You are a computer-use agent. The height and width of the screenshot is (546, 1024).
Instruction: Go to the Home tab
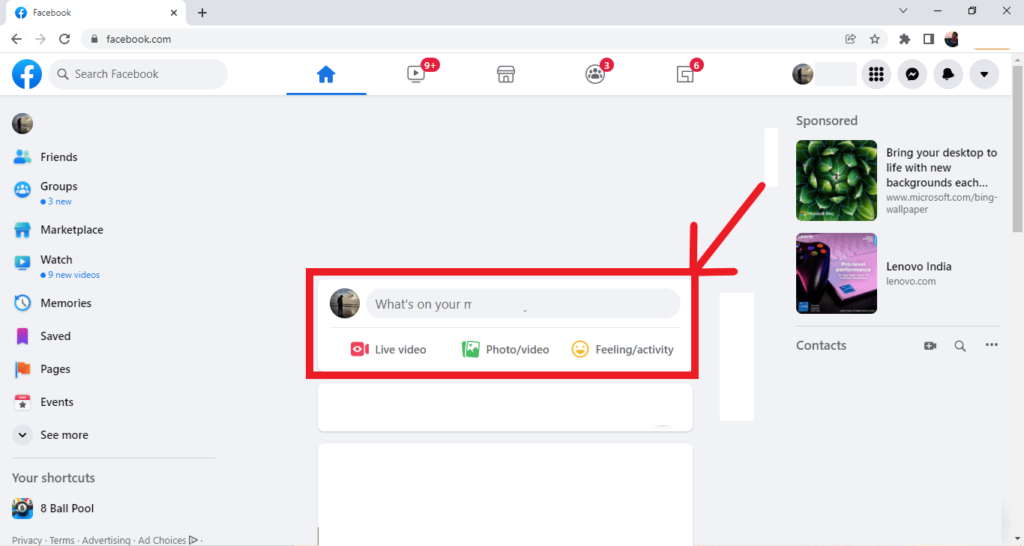tap(325, 74)
